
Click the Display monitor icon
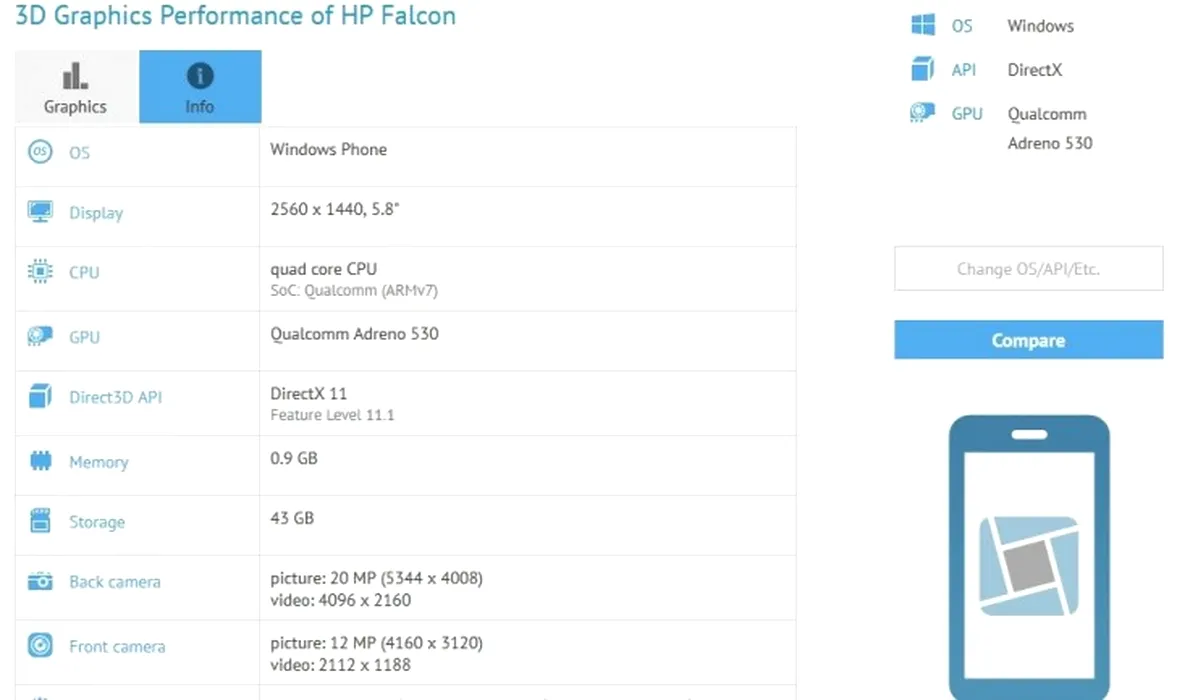click(40, 212)
